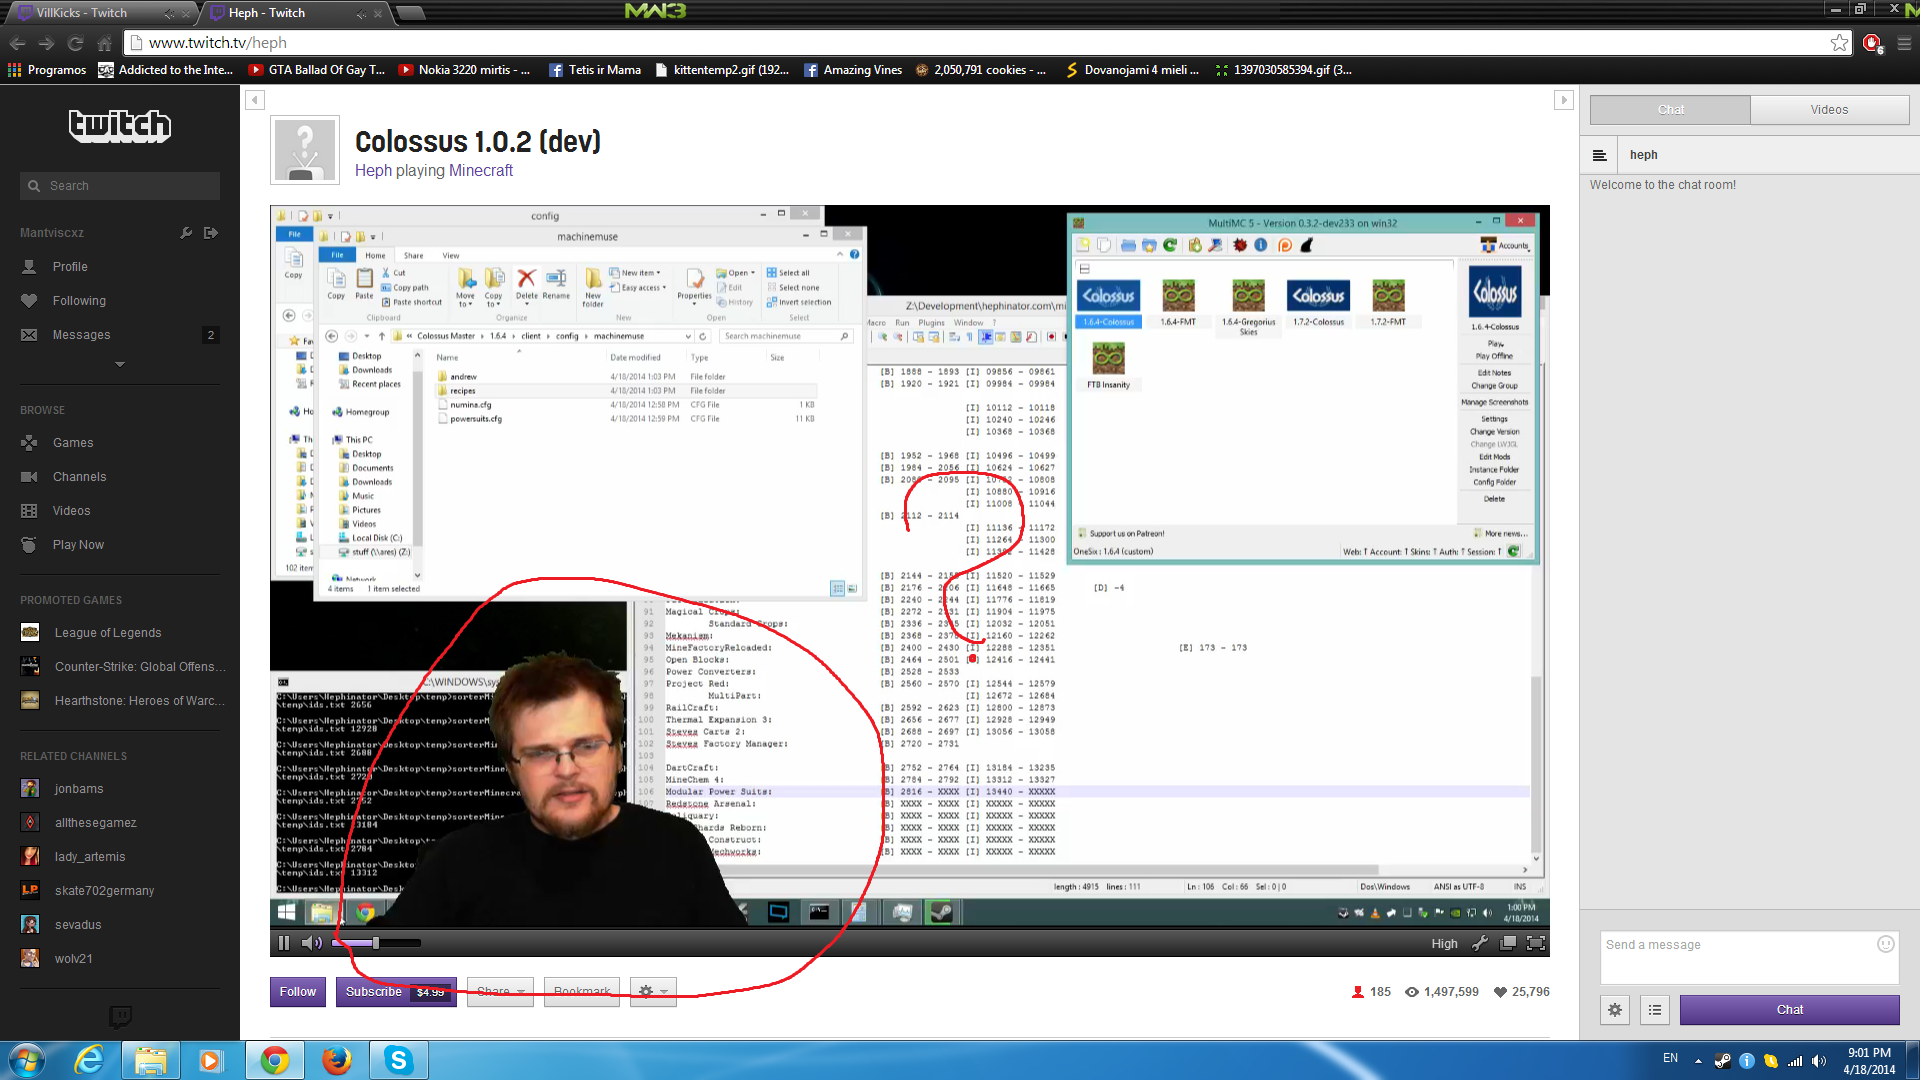
Task: Pop out the video player
Action: (1508, 943)
